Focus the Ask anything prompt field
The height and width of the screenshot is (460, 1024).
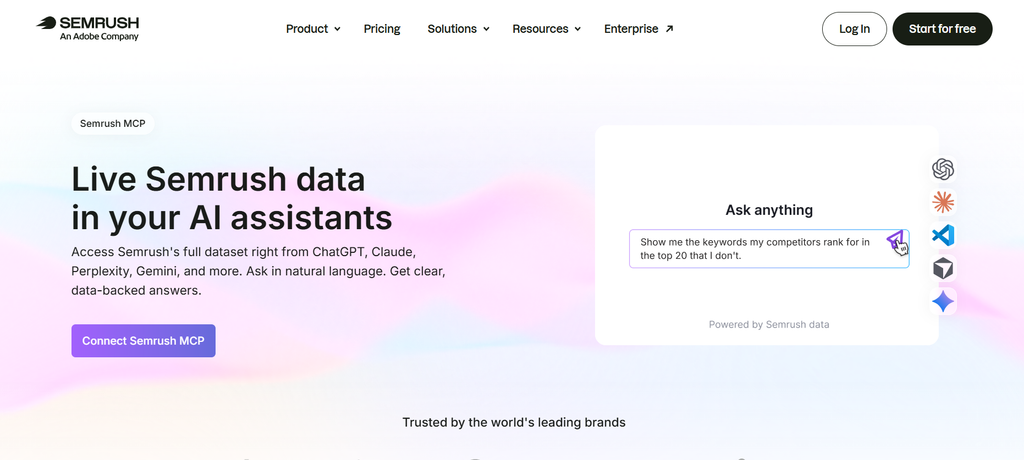point(769,248)
